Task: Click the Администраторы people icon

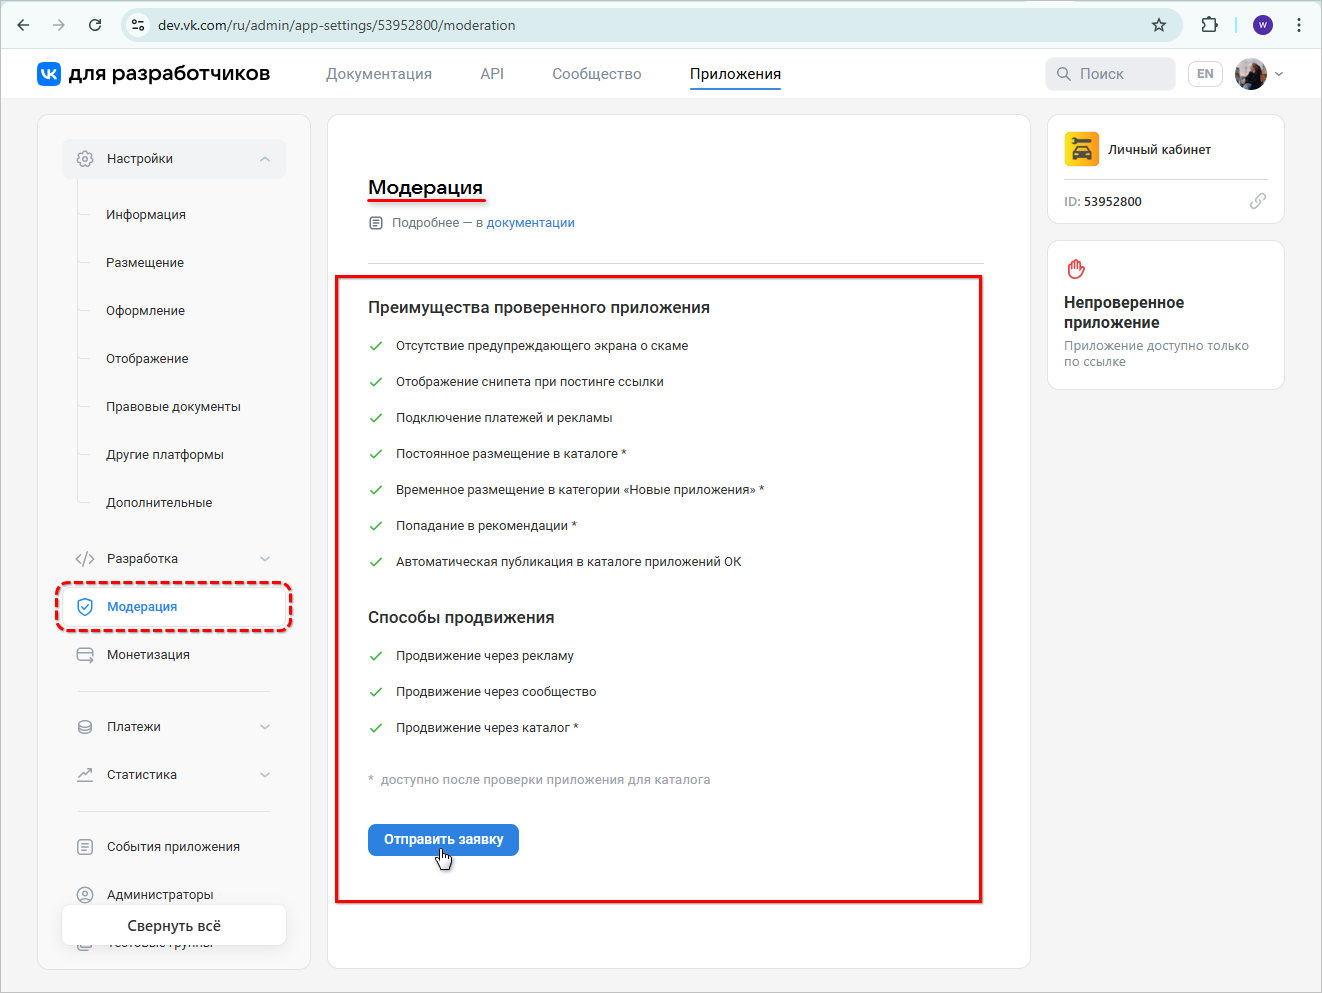Action: pyautogui.click(x=86, y=894)
